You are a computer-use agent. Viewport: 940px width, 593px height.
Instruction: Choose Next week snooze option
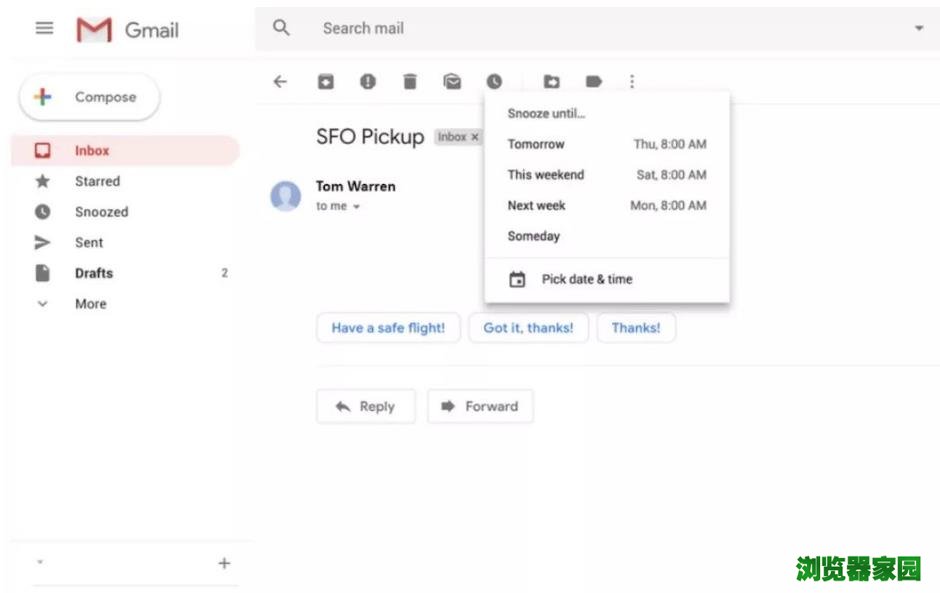pos(606,206)
